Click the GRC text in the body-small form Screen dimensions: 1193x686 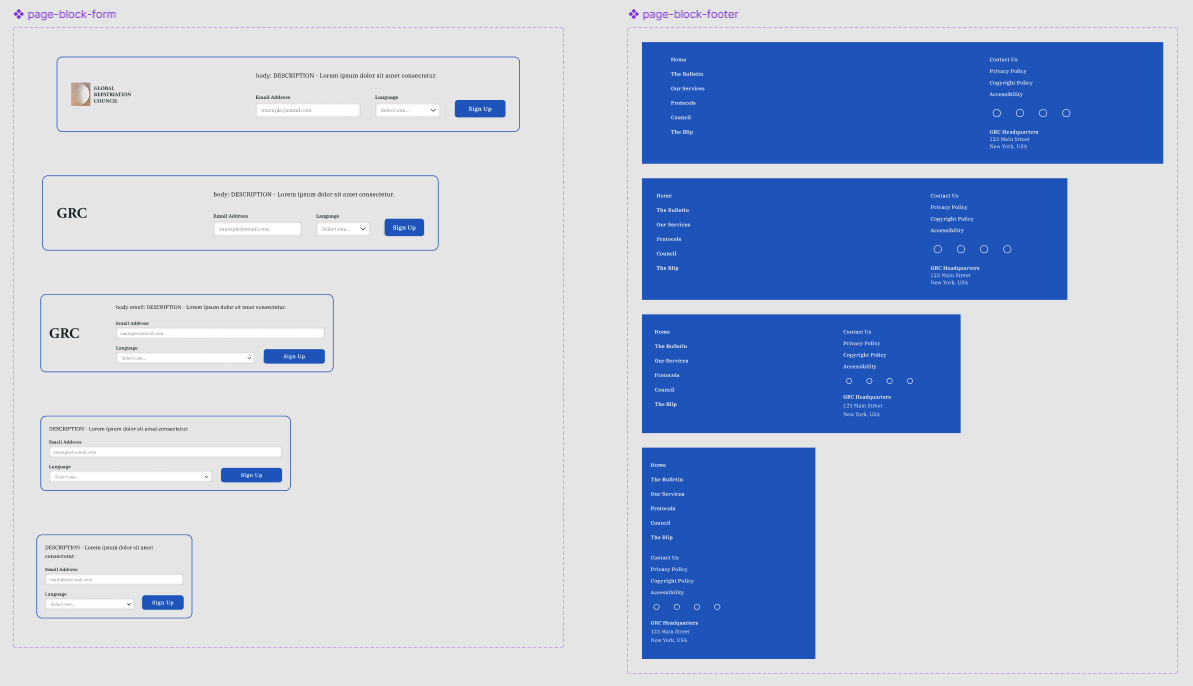(x=64, y=333)
